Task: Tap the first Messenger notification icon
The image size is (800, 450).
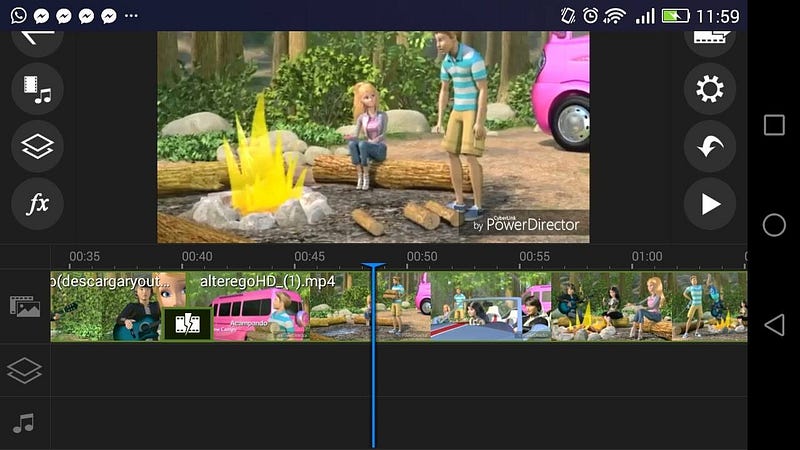Action: (41, 16)
